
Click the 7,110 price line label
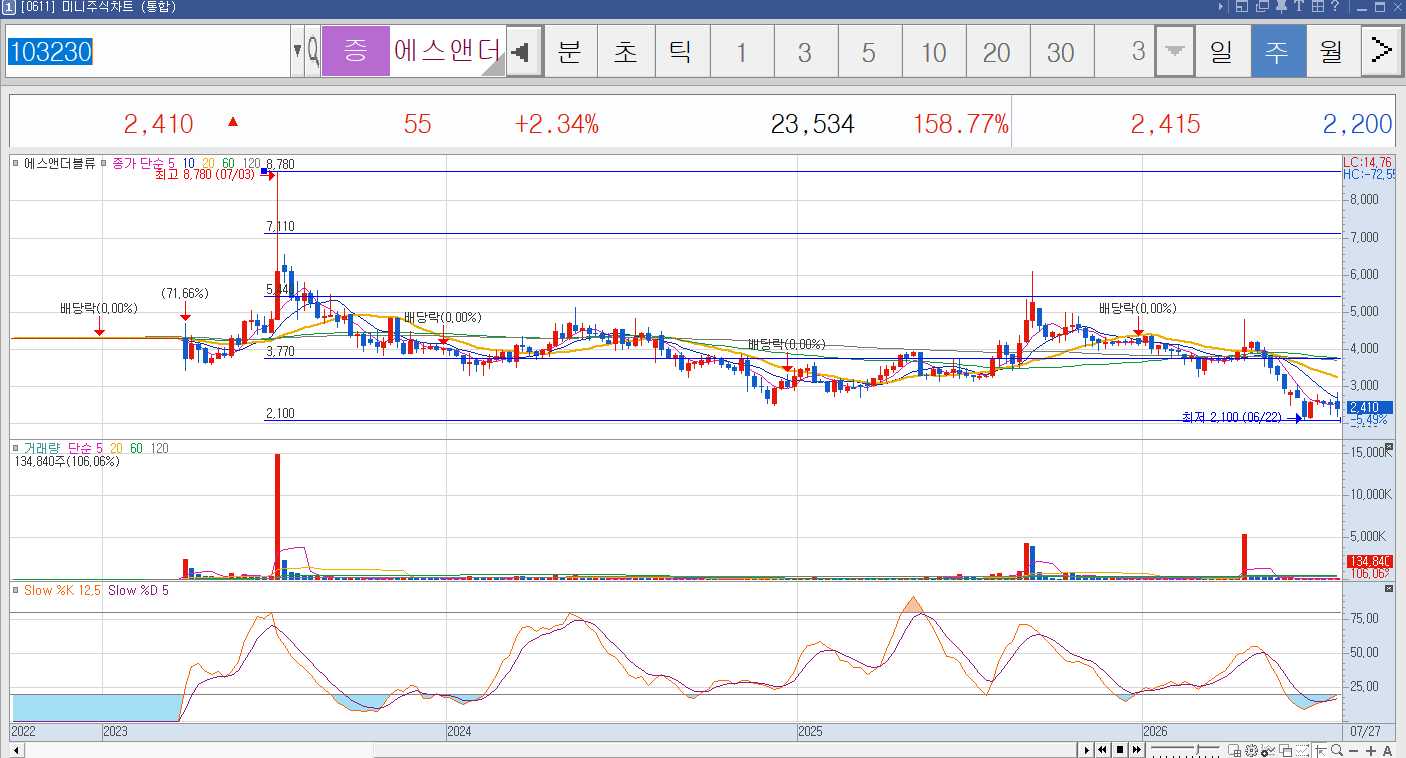click(x=280, y=227)
